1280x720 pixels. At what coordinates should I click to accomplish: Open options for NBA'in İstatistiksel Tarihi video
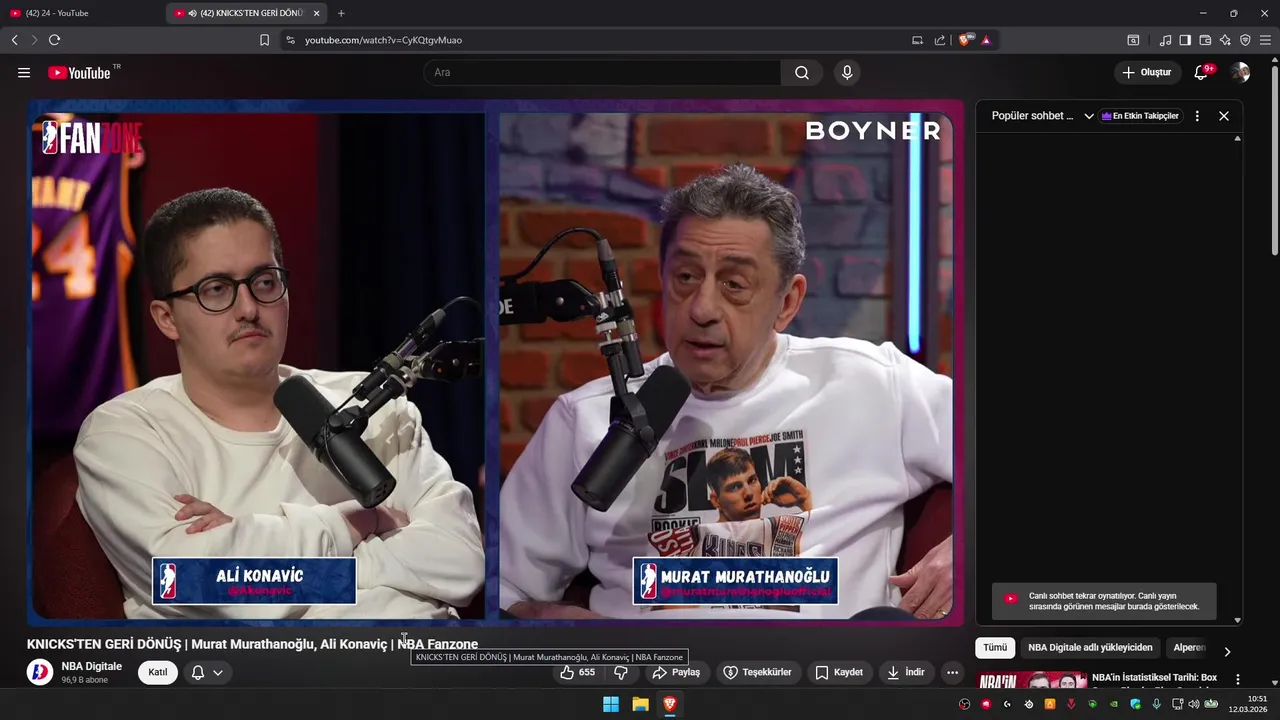click(1237, 679)
